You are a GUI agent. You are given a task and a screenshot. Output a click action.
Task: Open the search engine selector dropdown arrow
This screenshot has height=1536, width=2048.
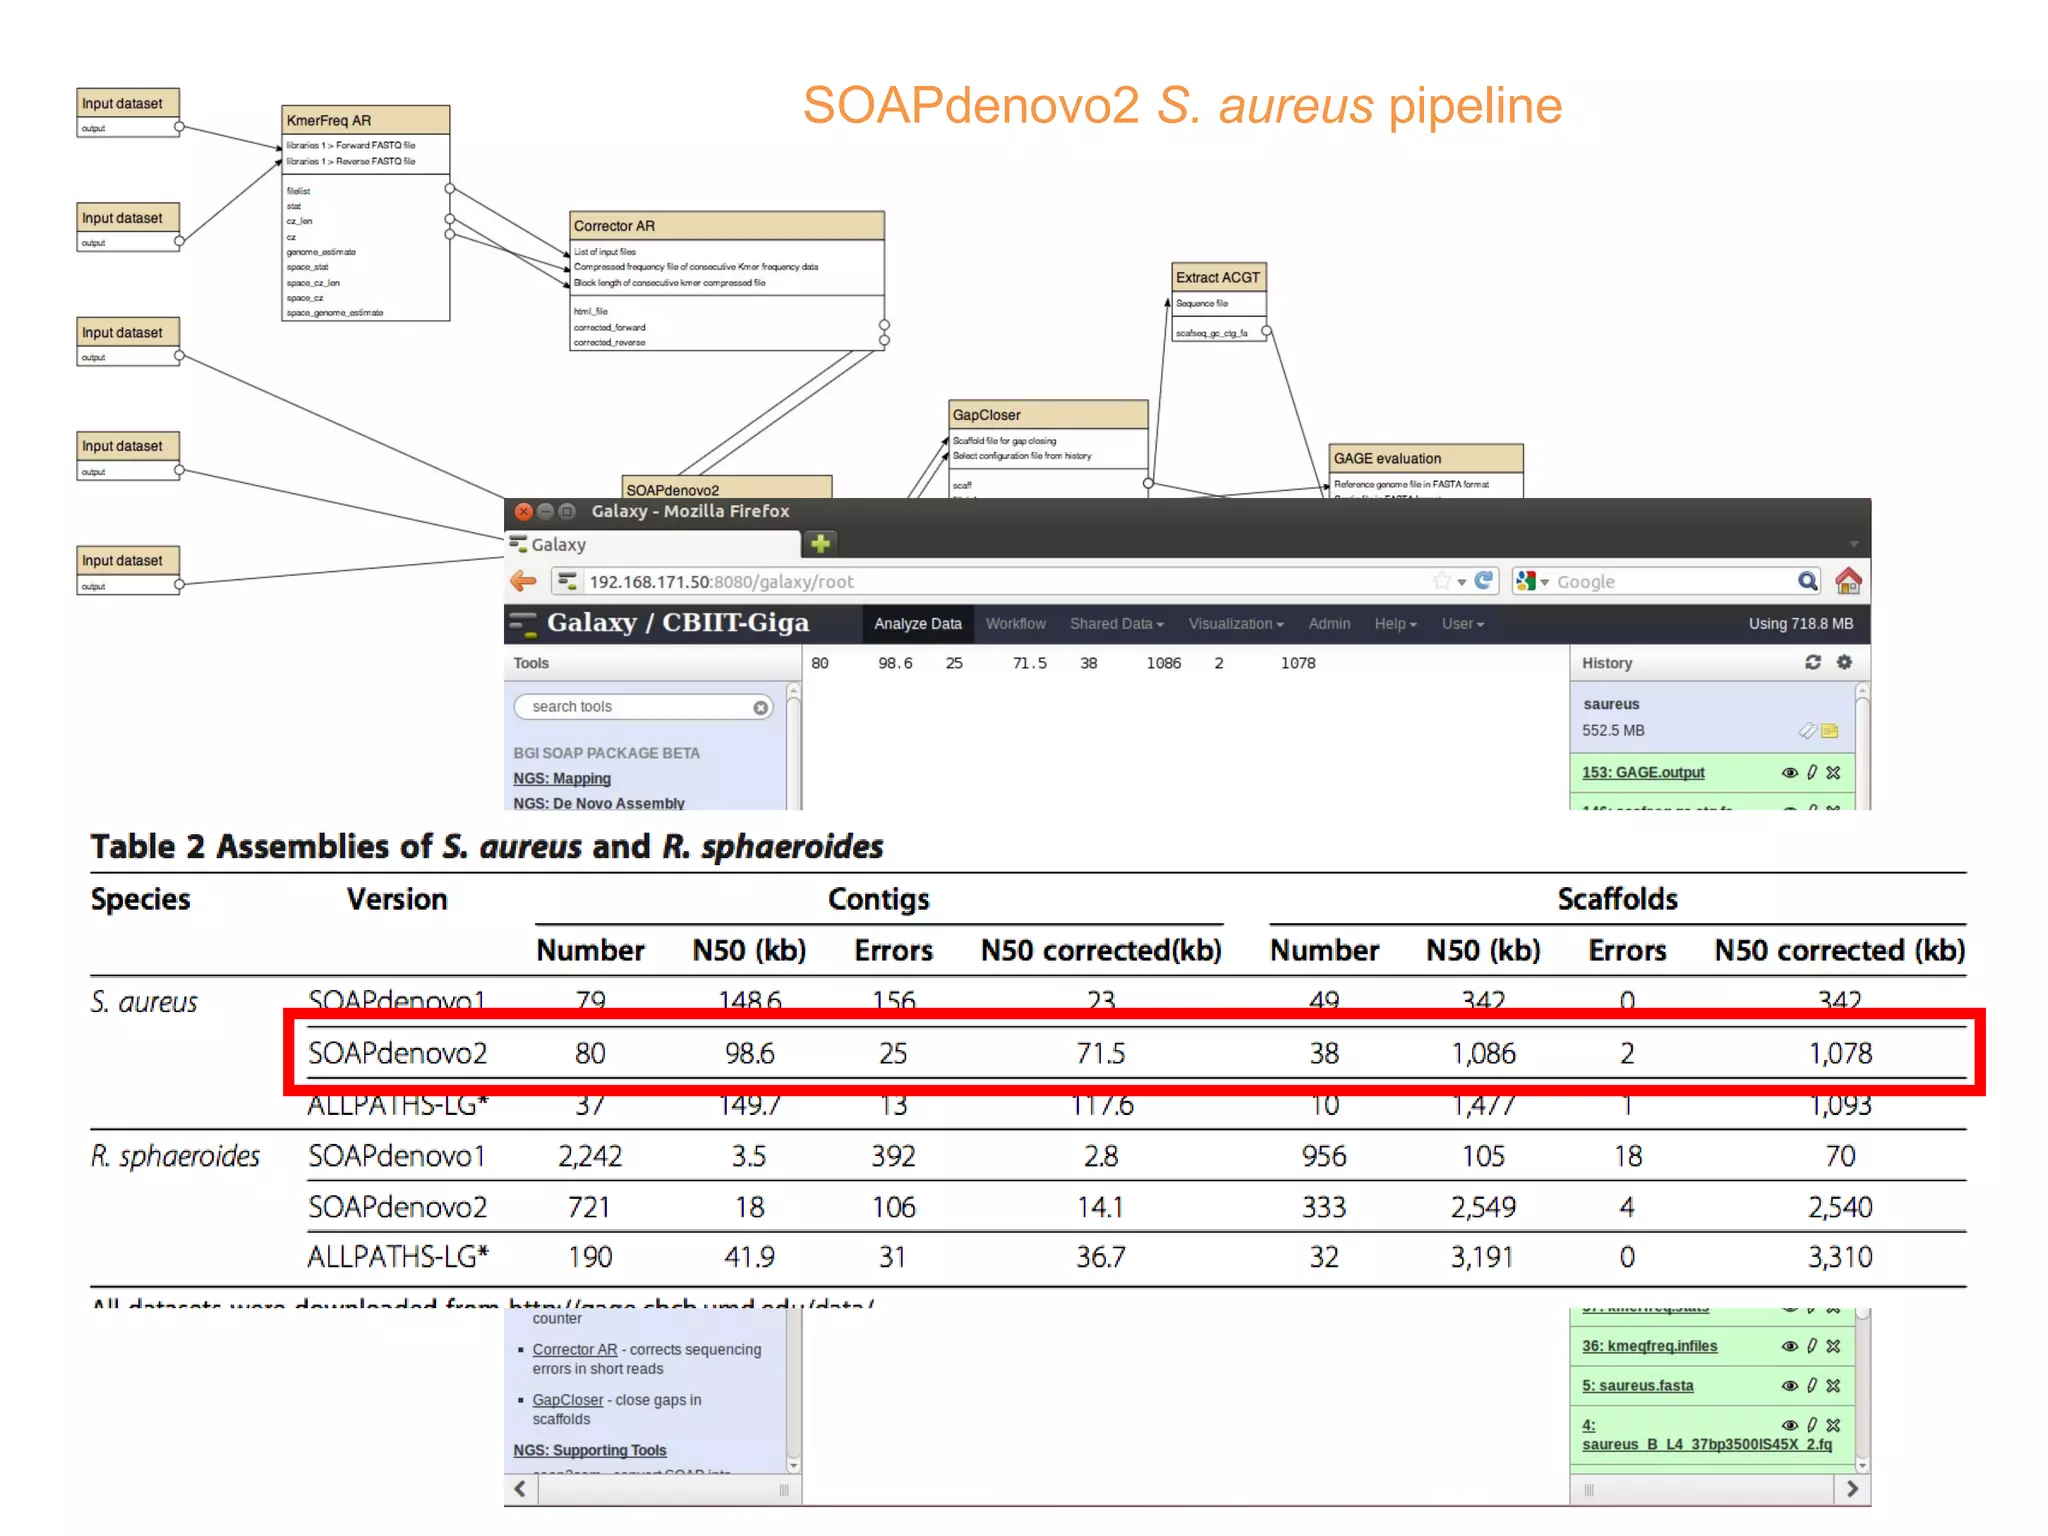pyautogui.click(x=1544, y=582)
